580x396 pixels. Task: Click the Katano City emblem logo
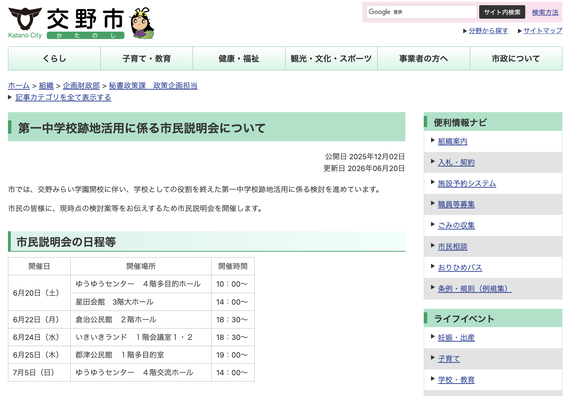tap(25, 19)
